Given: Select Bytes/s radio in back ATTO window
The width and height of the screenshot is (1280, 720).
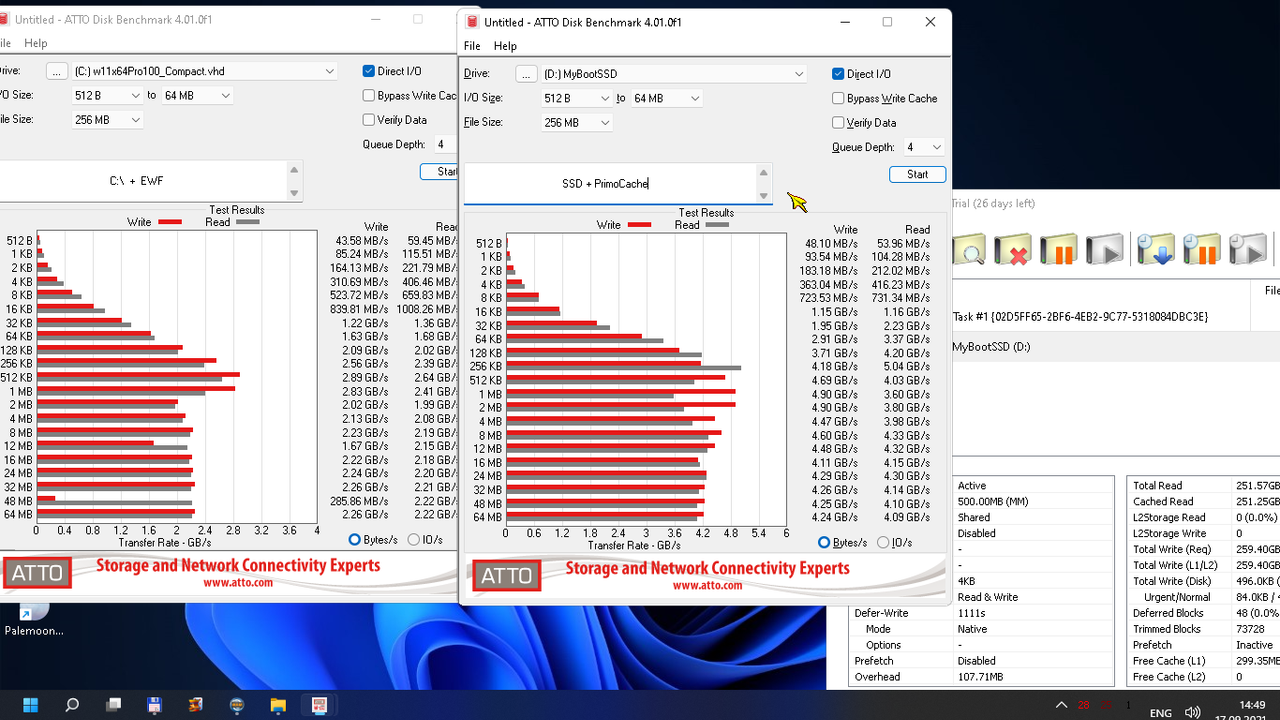Looking at the screenshot, I should [355, 539].
